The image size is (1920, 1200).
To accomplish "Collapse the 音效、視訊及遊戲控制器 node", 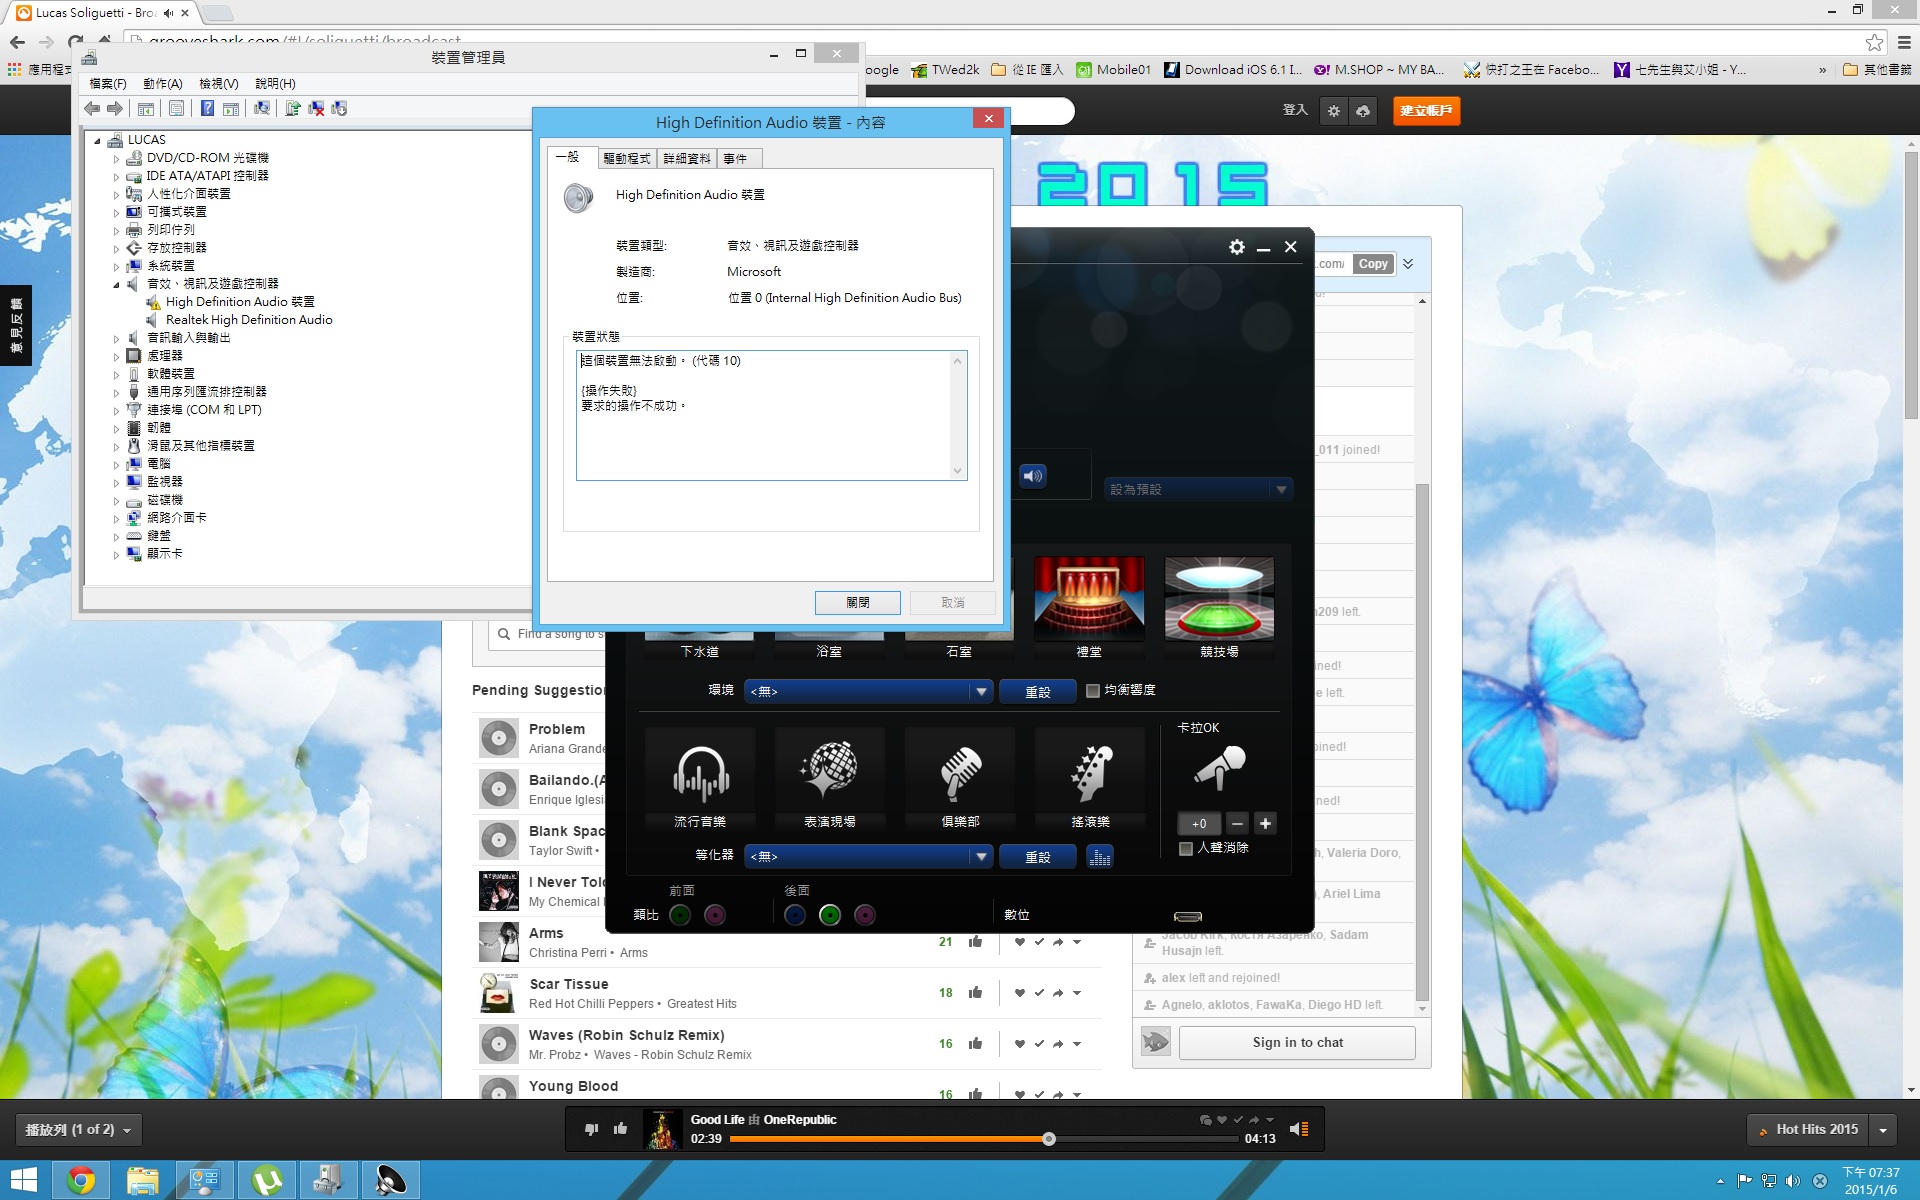I will (x=116, y=284).
